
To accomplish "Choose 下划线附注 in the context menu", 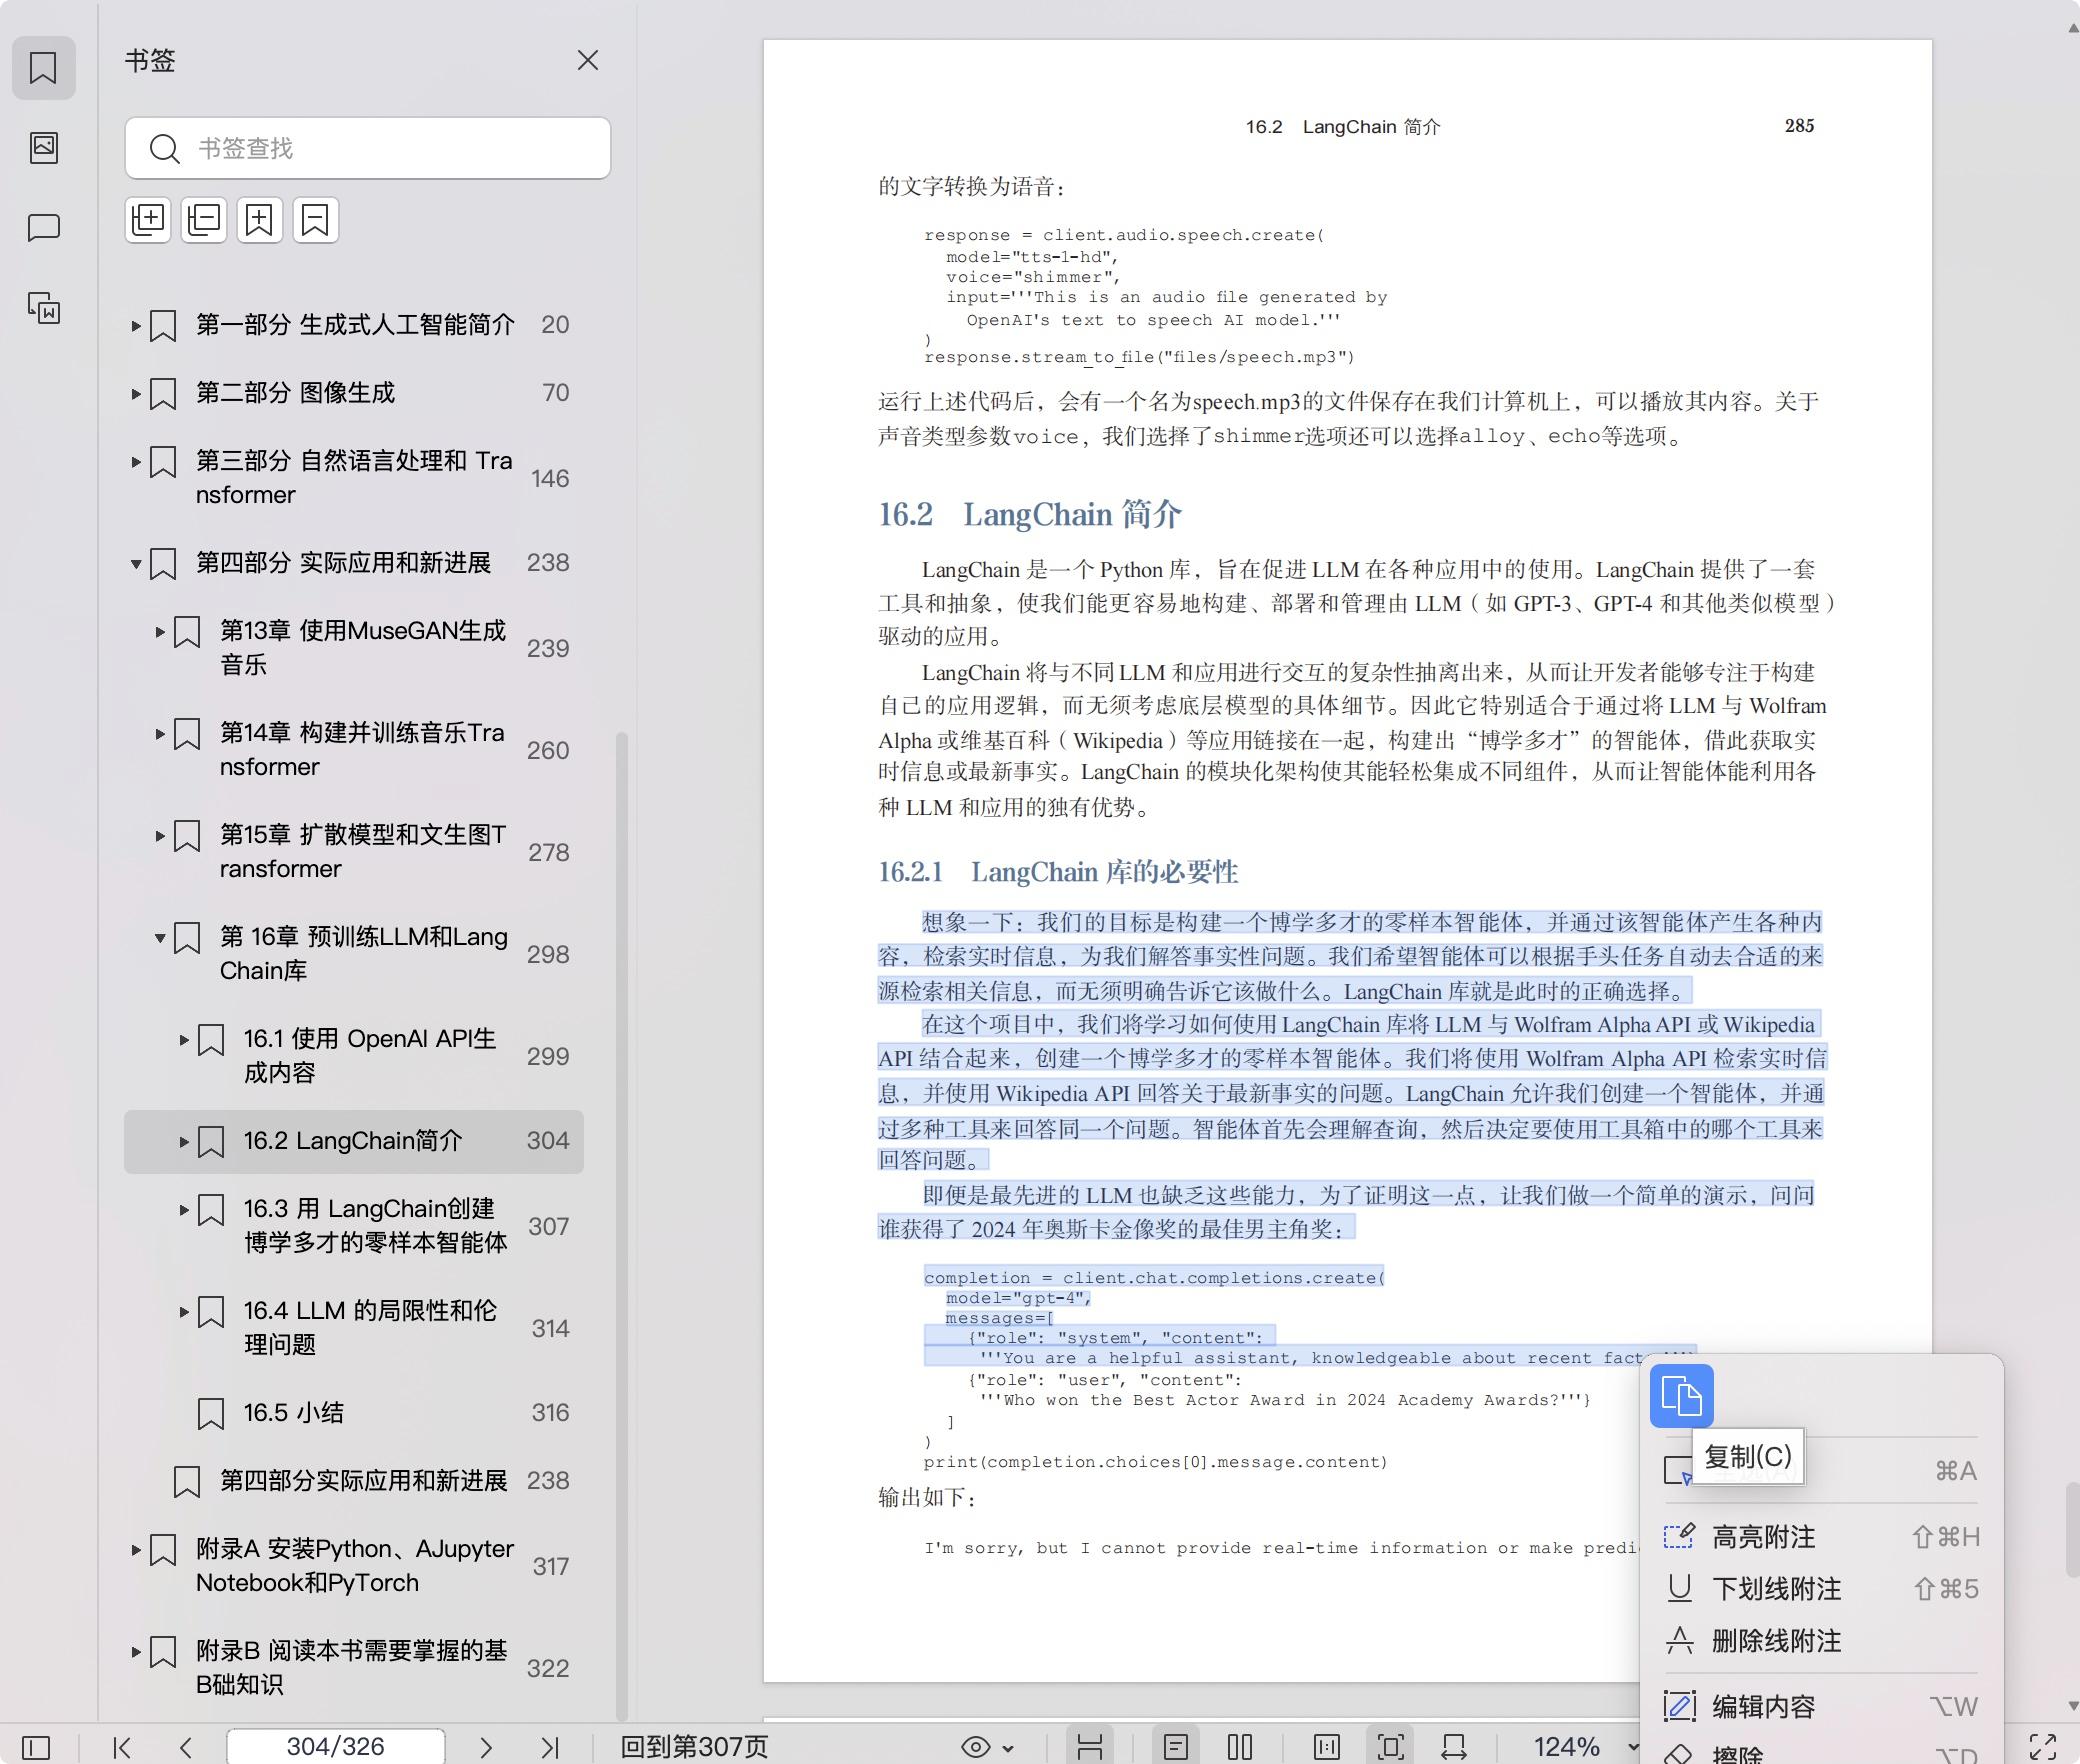I will 1776,1589.
